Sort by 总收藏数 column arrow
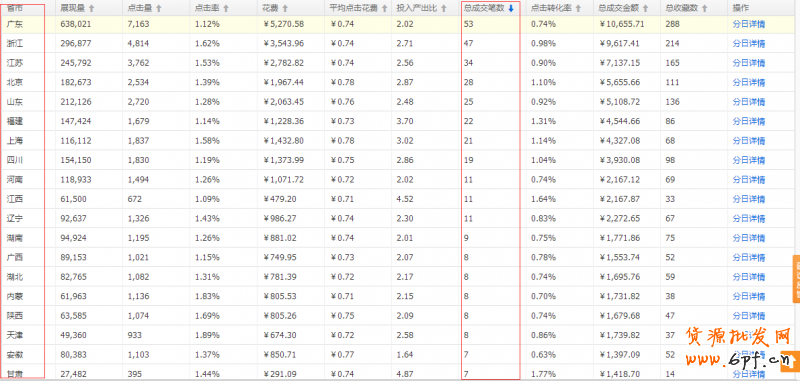 tap(705, 9)
